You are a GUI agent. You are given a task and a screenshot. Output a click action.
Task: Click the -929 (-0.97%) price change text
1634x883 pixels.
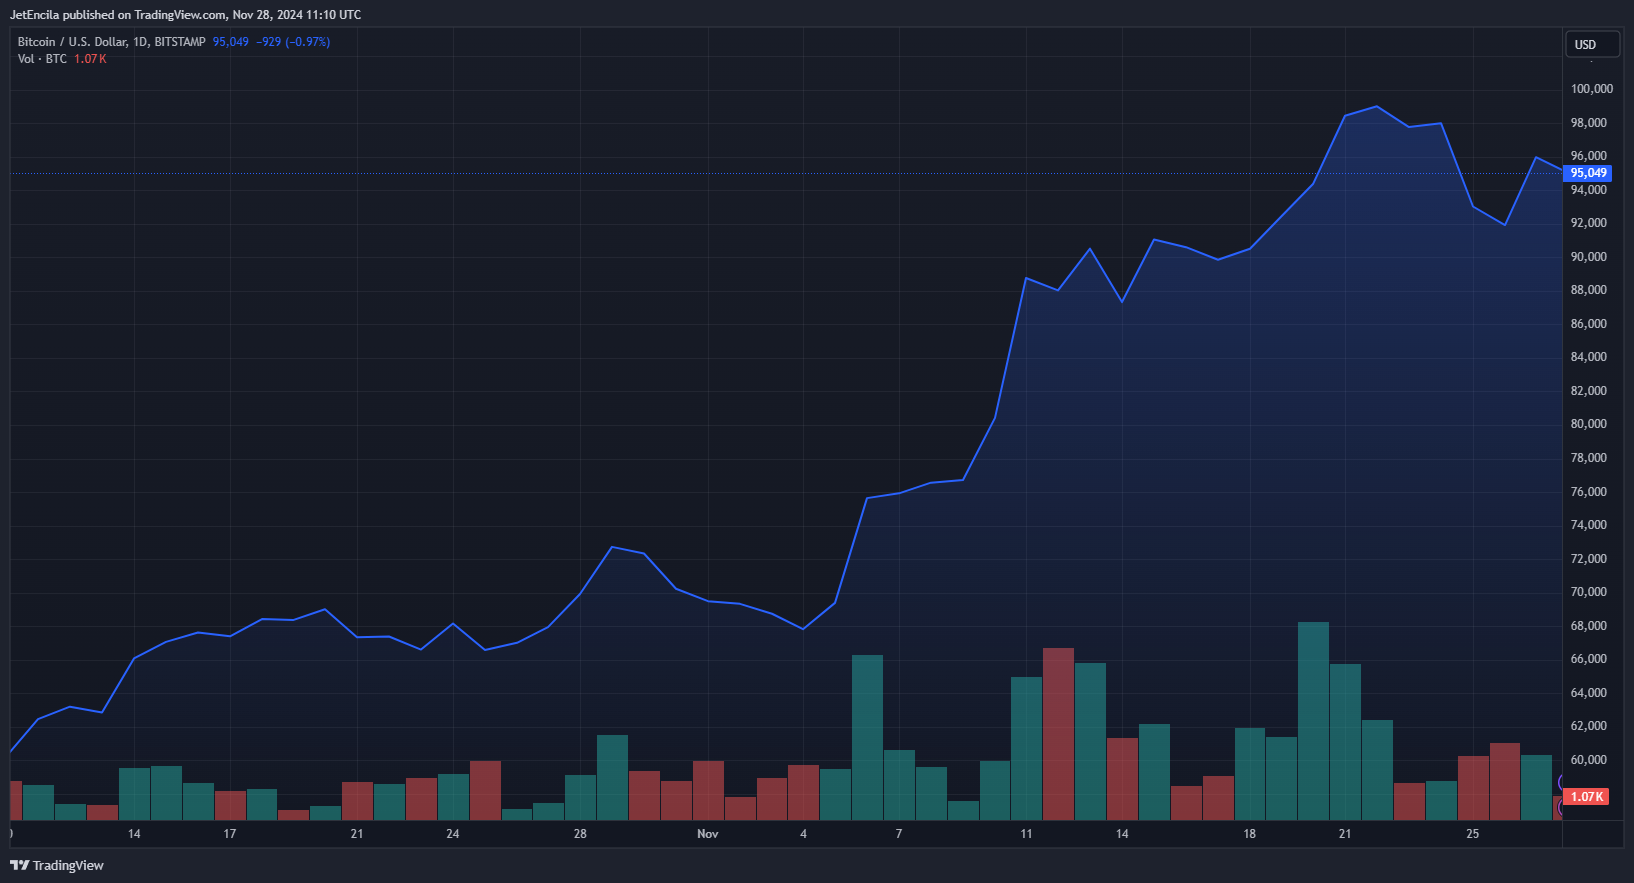tap(293, 42)
